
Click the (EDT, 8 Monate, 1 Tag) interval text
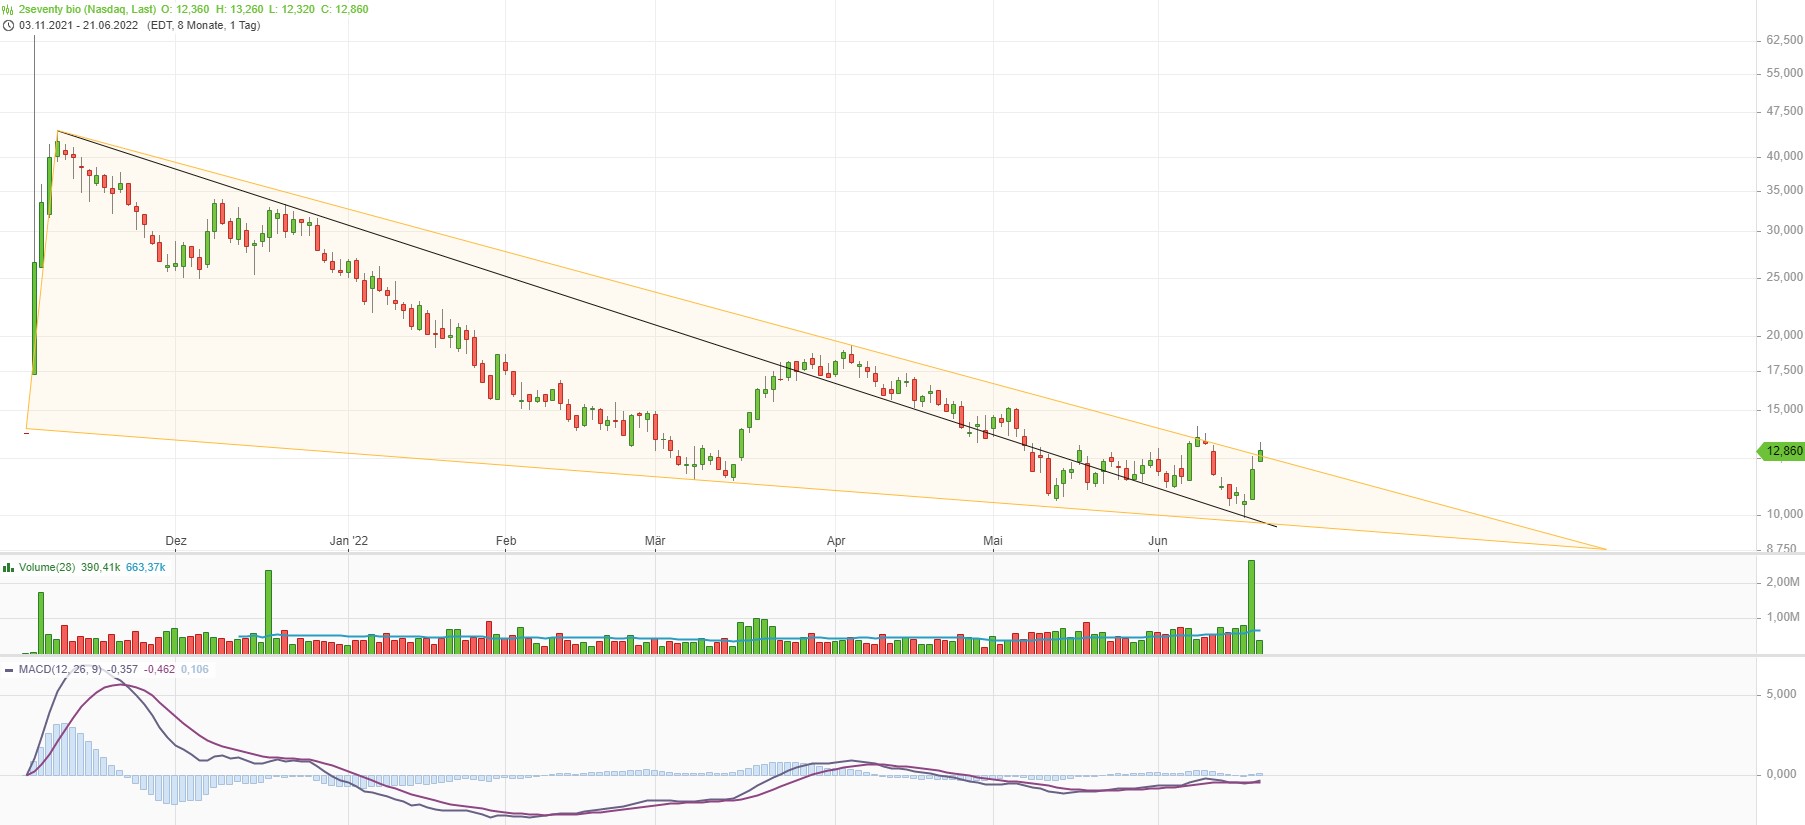point(204,25)
